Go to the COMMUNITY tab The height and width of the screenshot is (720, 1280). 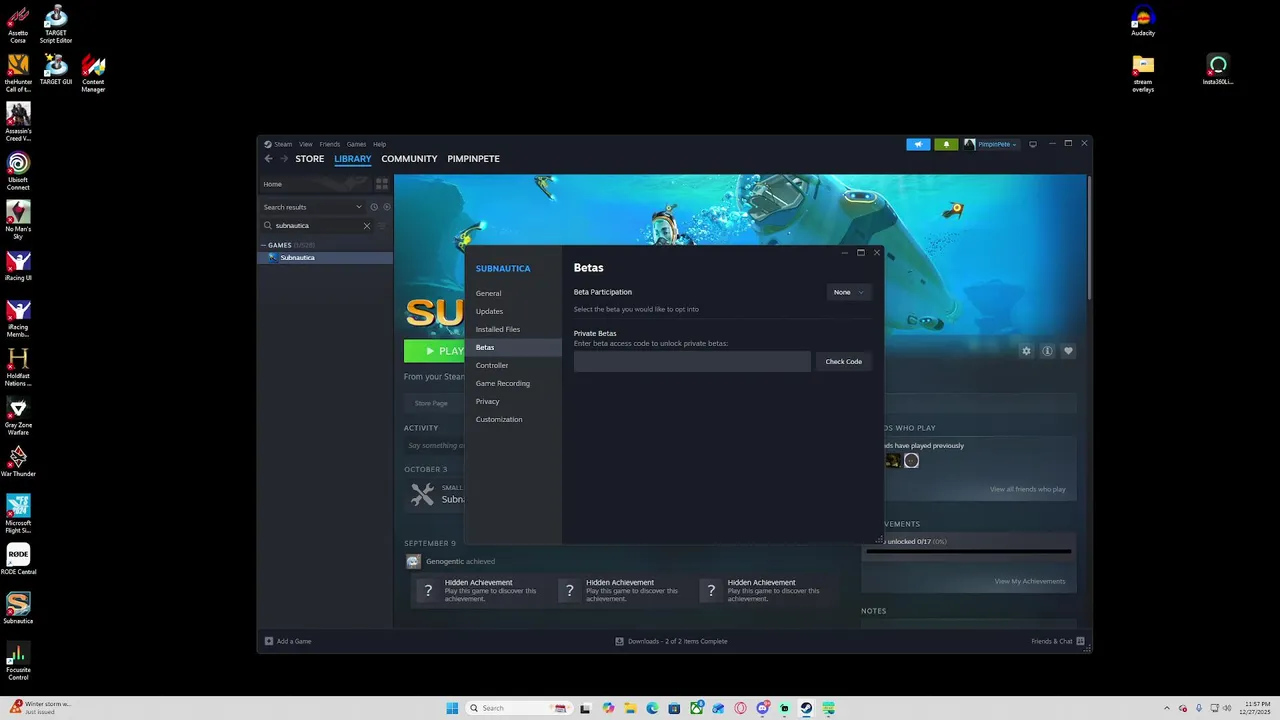[x=409, y=159]
